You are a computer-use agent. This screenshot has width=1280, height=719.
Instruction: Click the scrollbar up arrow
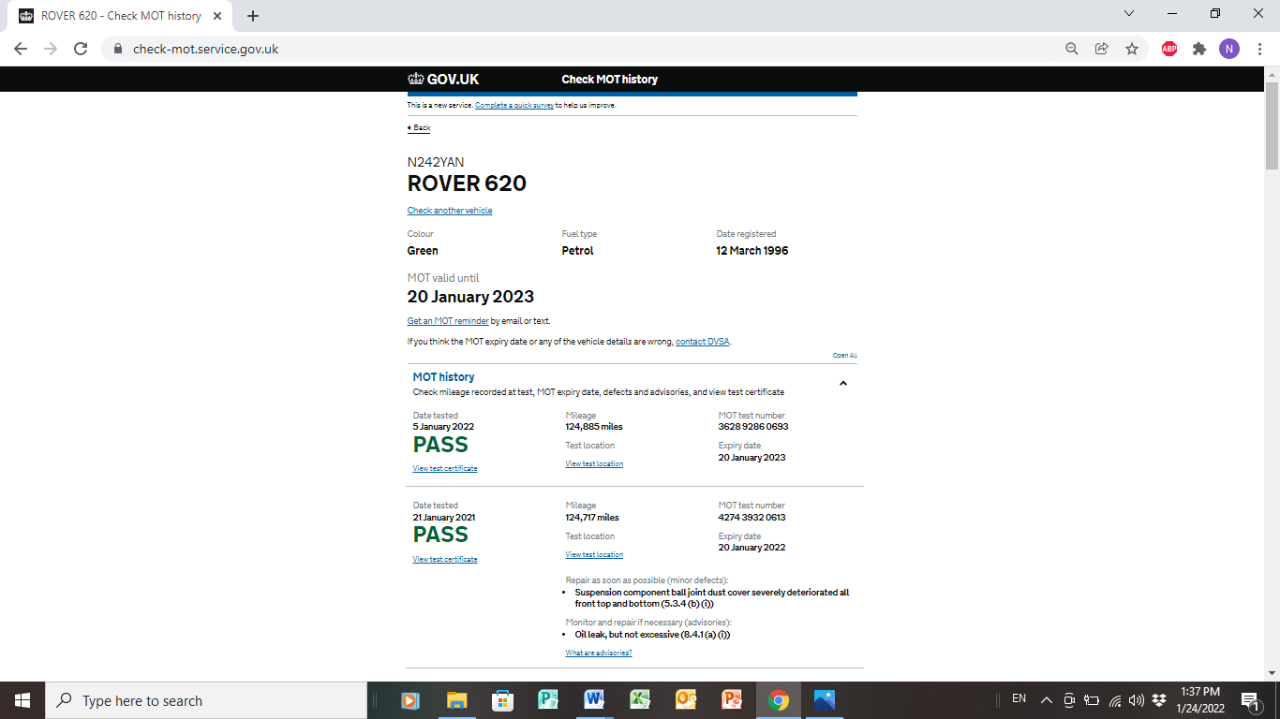point(1272,73)
